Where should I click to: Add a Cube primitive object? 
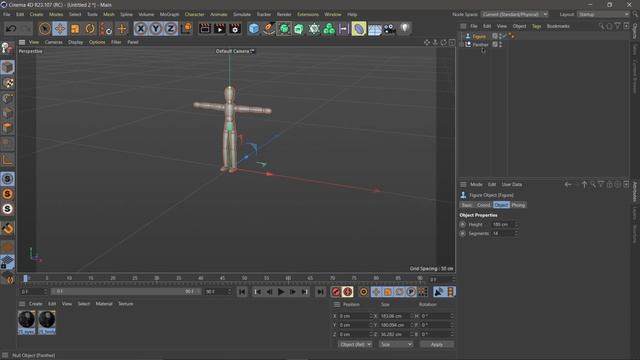(253, 29)
